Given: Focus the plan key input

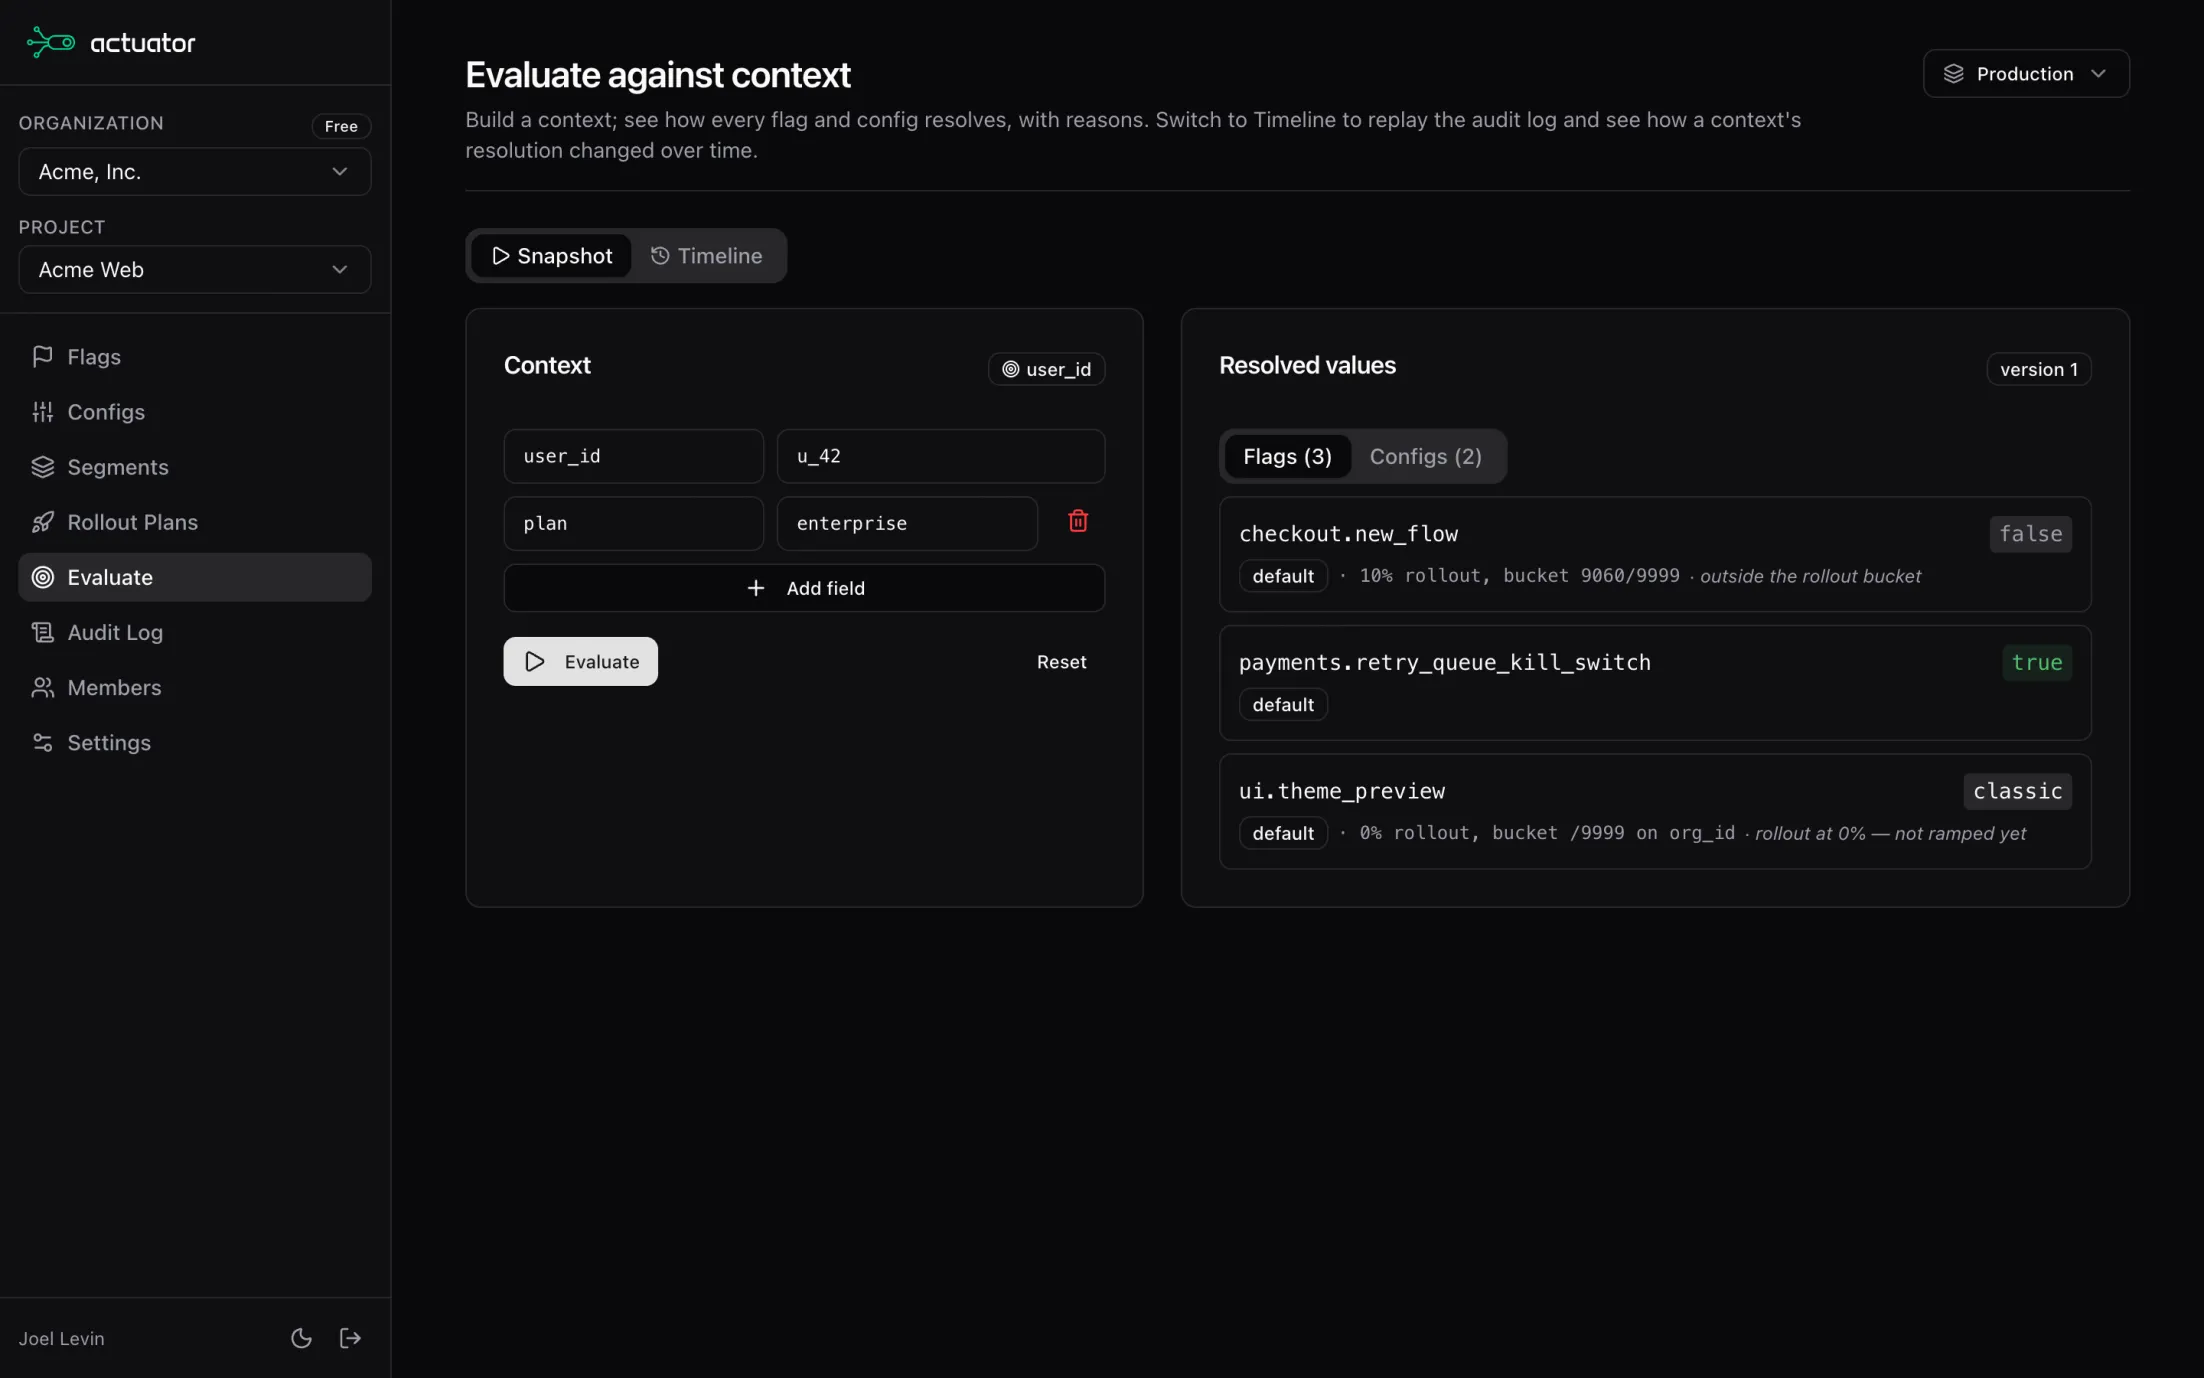Looking at the screenshot, I should [634, 523].
